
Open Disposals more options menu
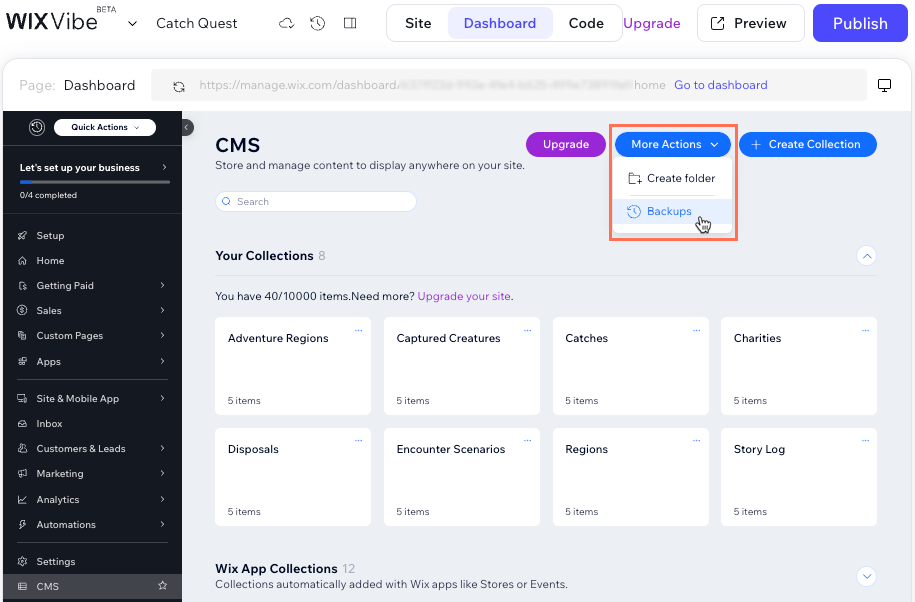pyautogui.click(x=358, y=440)
